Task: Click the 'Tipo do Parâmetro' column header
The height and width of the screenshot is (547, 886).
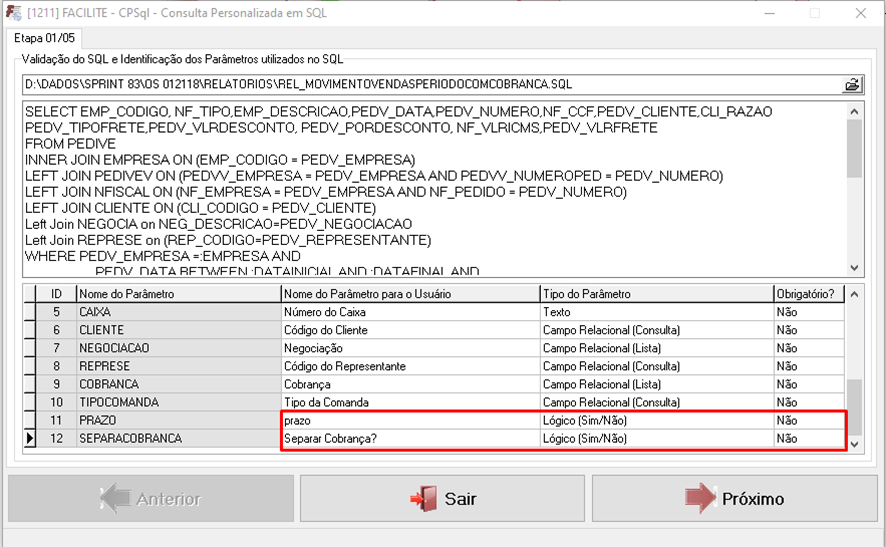Action: pos(655,294)
